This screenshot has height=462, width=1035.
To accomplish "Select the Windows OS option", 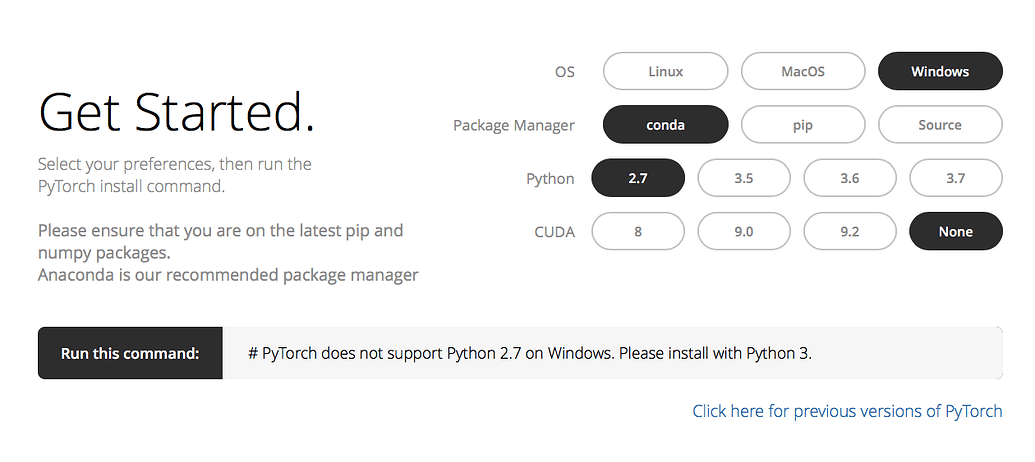I will tap(940, 72).
